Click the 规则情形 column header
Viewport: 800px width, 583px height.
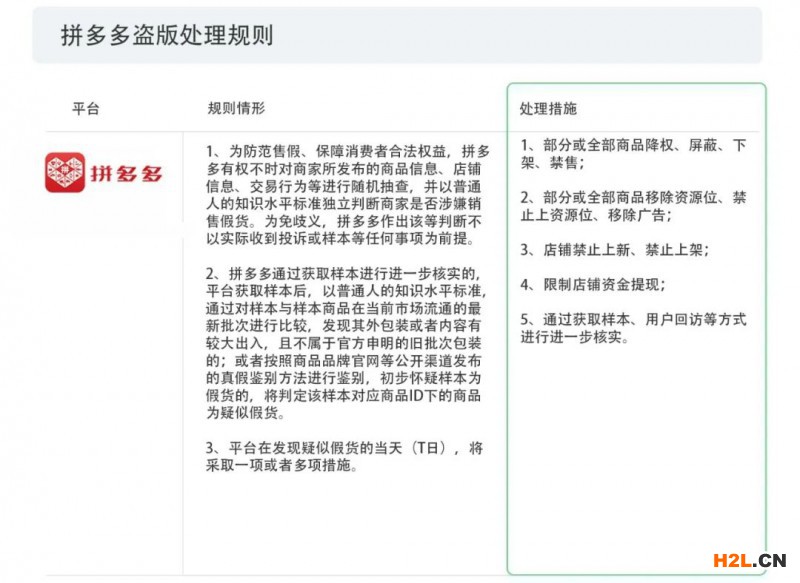[236, 108]
